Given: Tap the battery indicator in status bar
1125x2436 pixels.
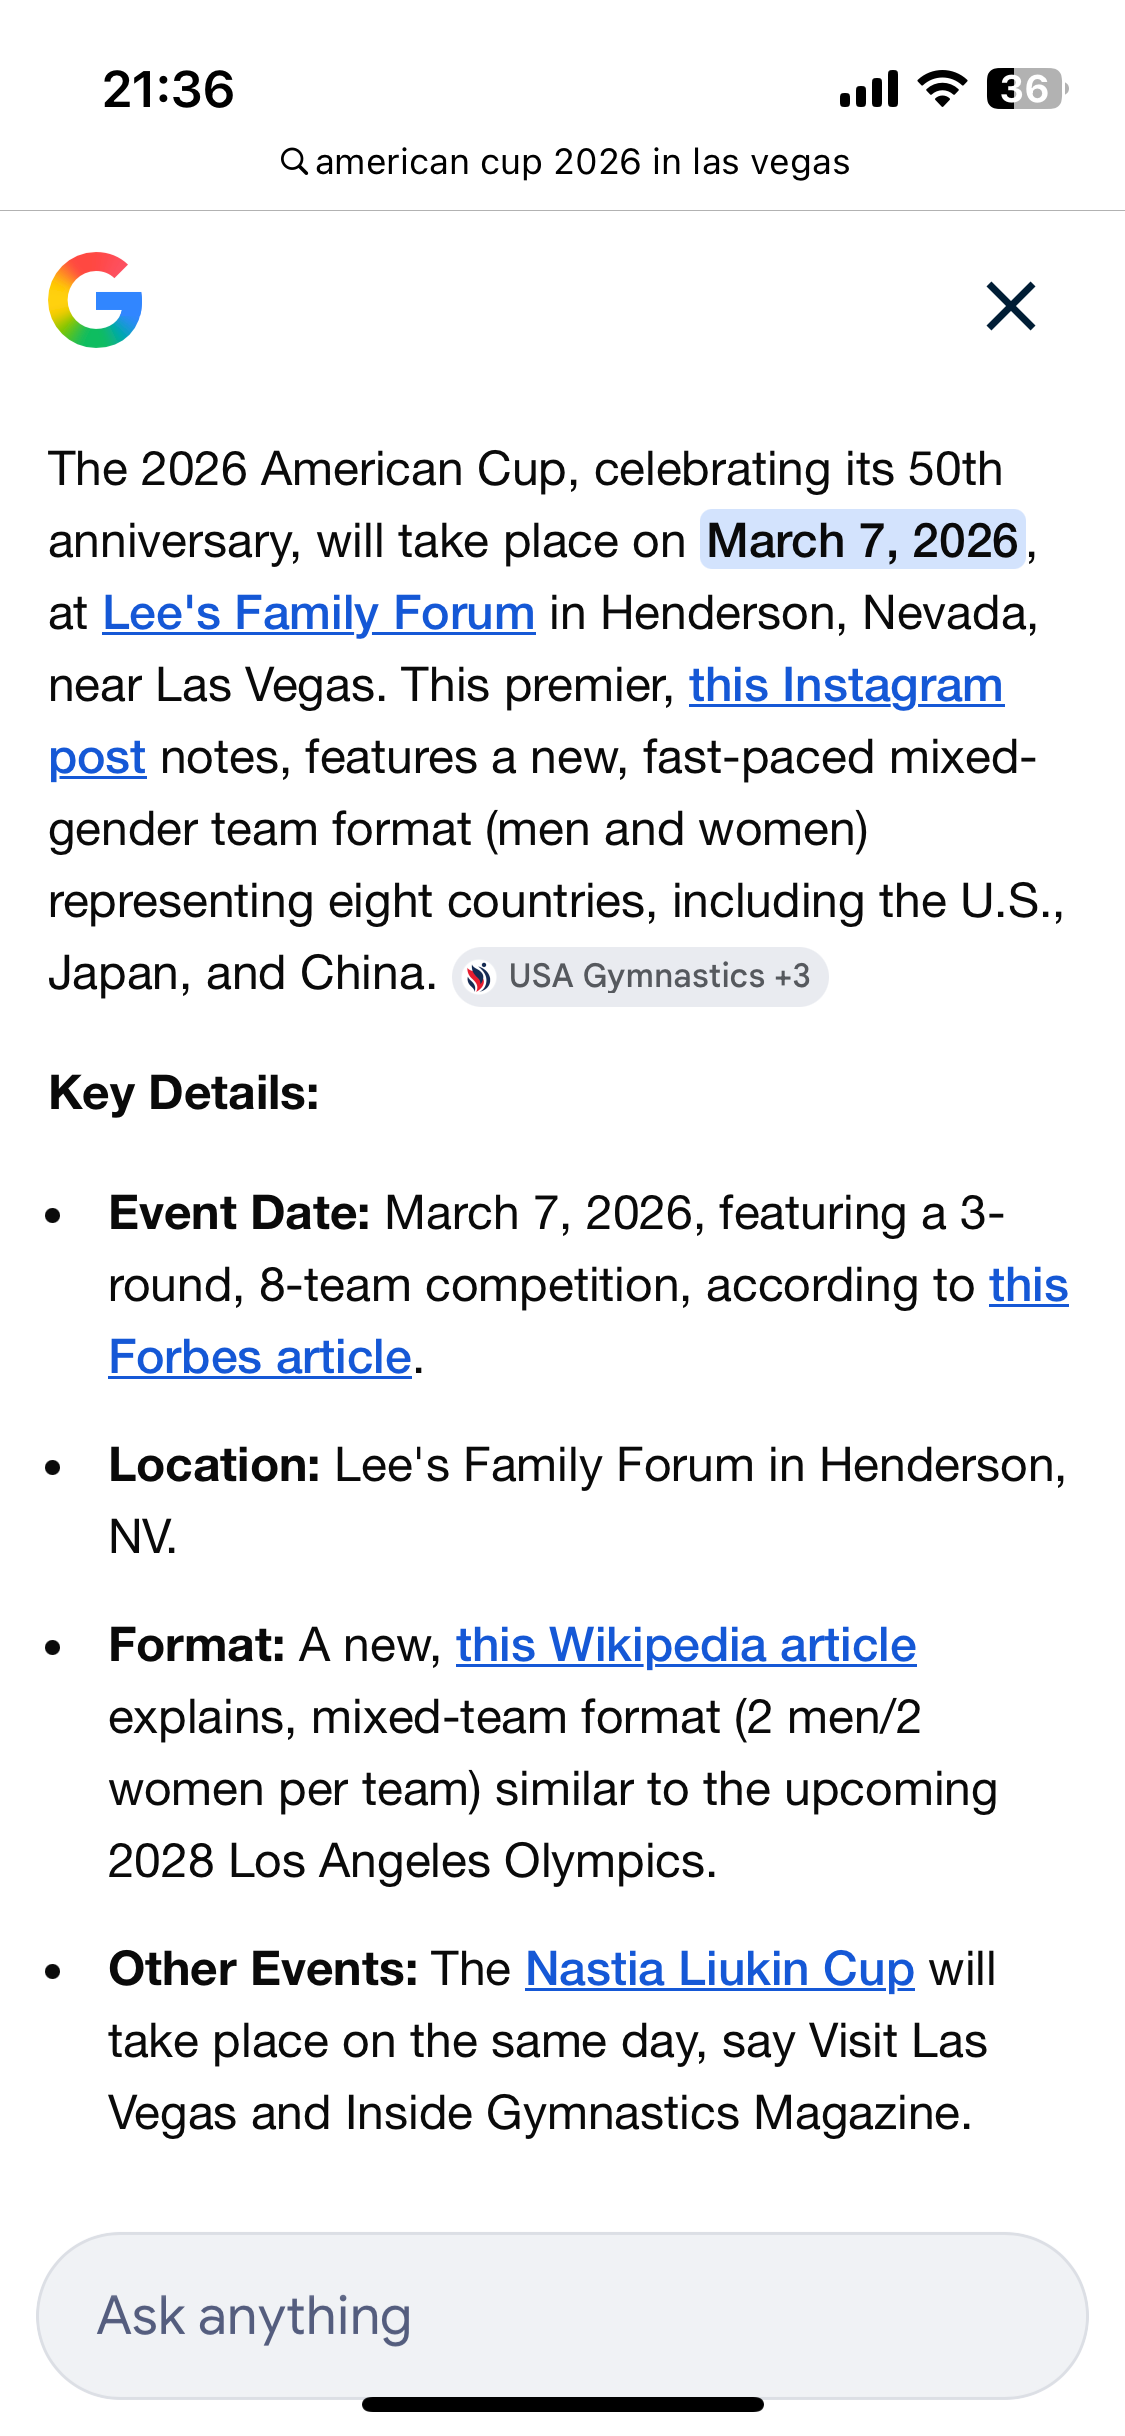Looking at the screenshot, I should 1026,89.
